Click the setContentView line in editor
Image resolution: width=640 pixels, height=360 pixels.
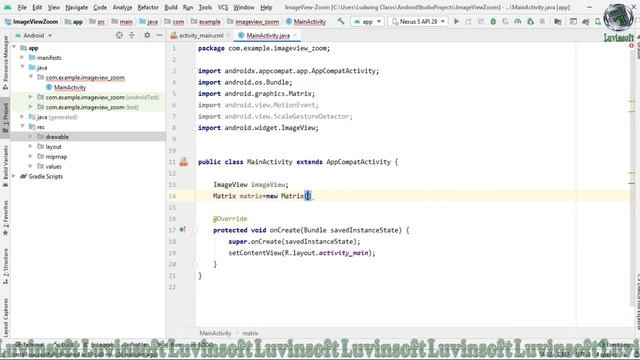[302, 253]
